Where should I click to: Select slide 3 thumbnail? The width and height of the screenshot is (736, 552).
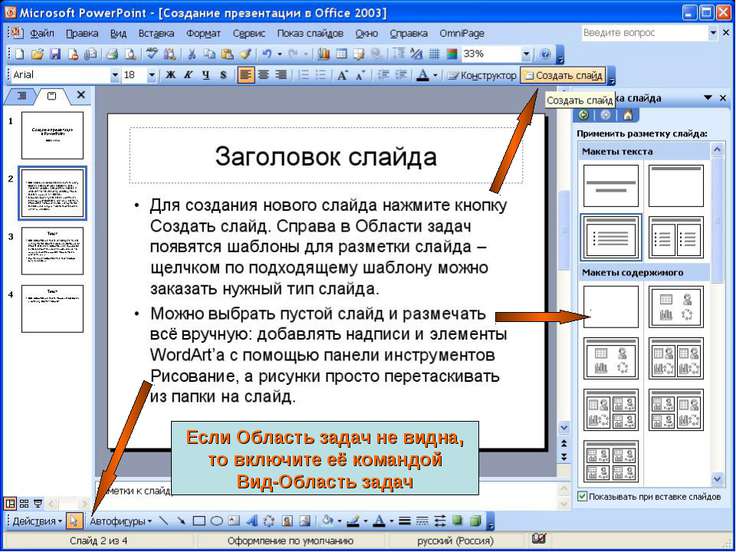point(52,251)
